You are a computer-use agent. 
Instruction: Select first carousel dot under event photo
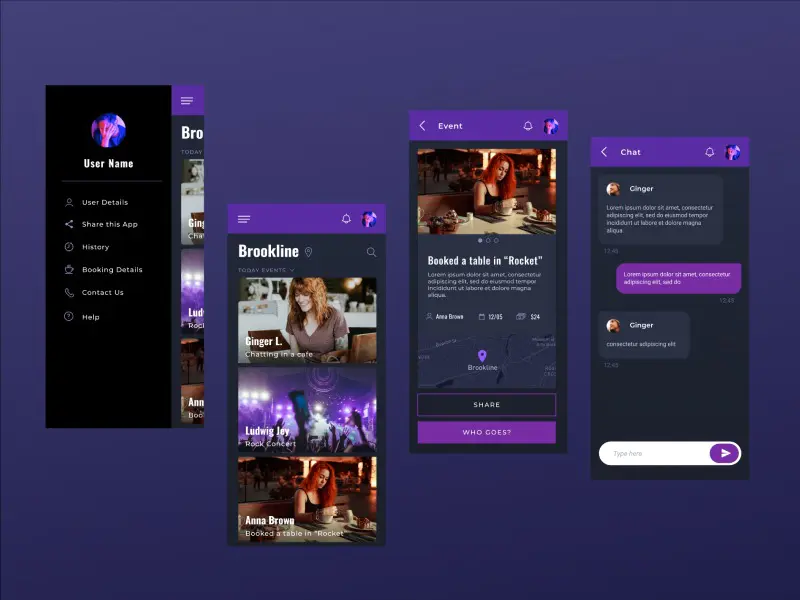pyautogui.click(x=480, y=240)
